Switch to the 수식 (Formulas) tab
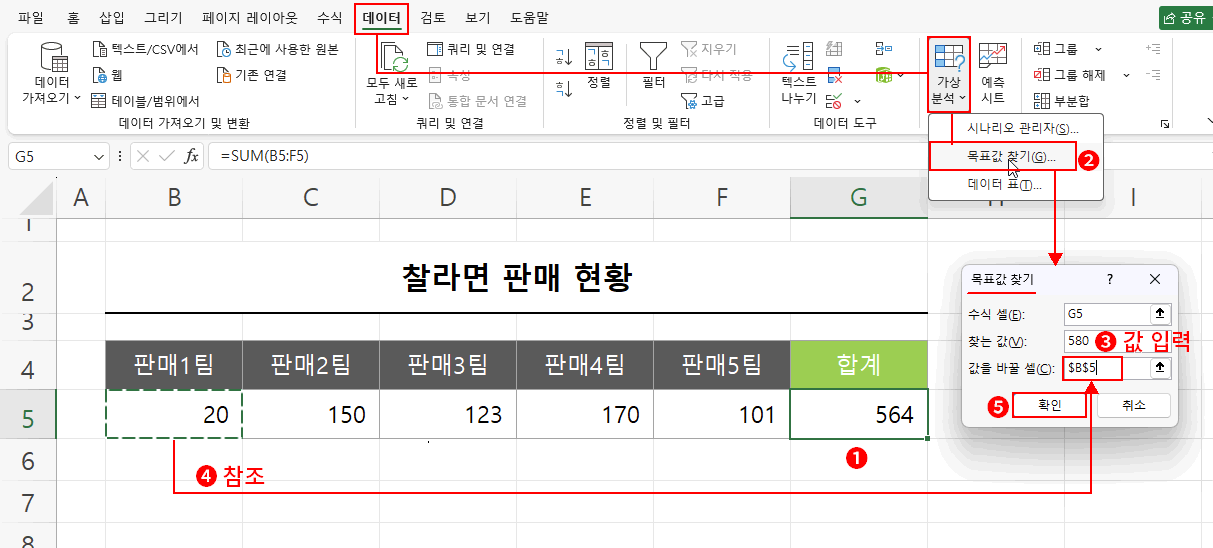Image resolution: width=1213 pixels, height=548 pixels. [x=328, y=18]
